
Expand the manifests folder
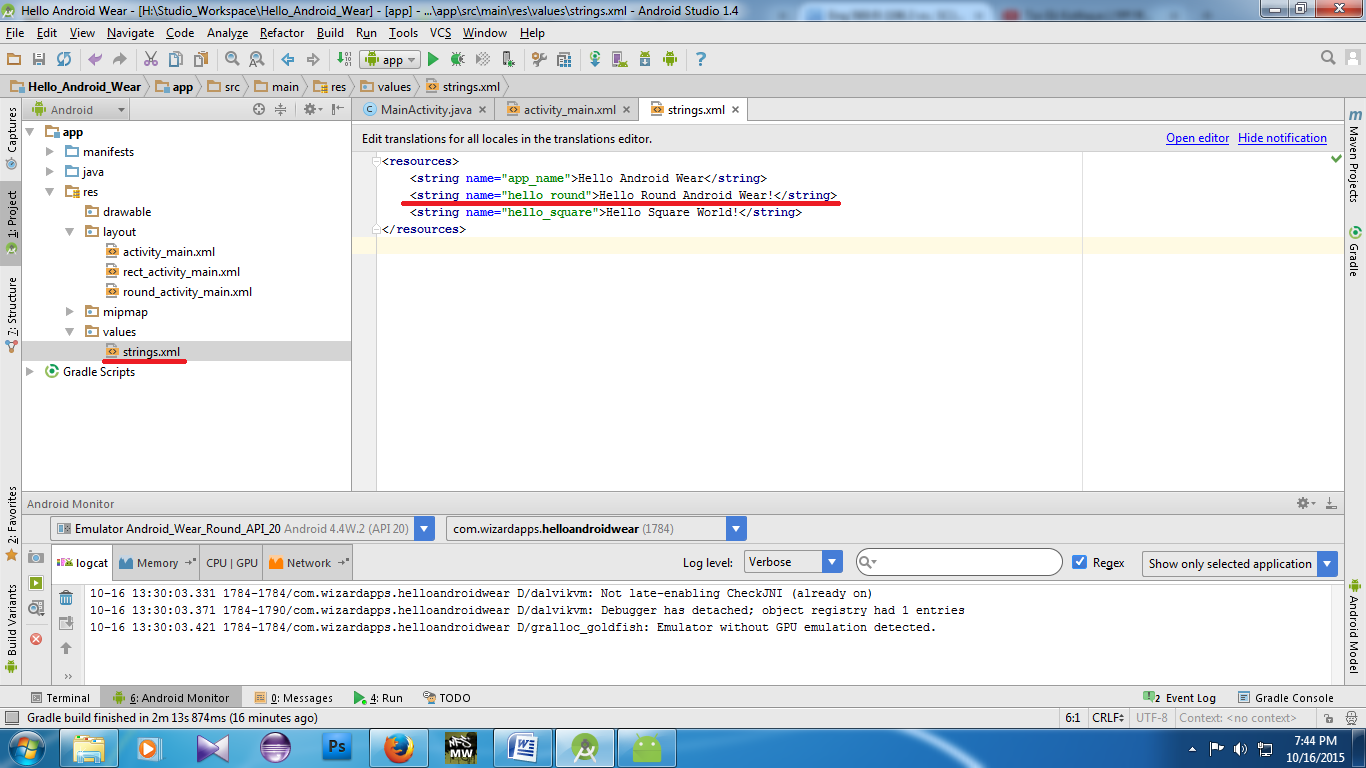pyautogui.click(x=50, y=152)
